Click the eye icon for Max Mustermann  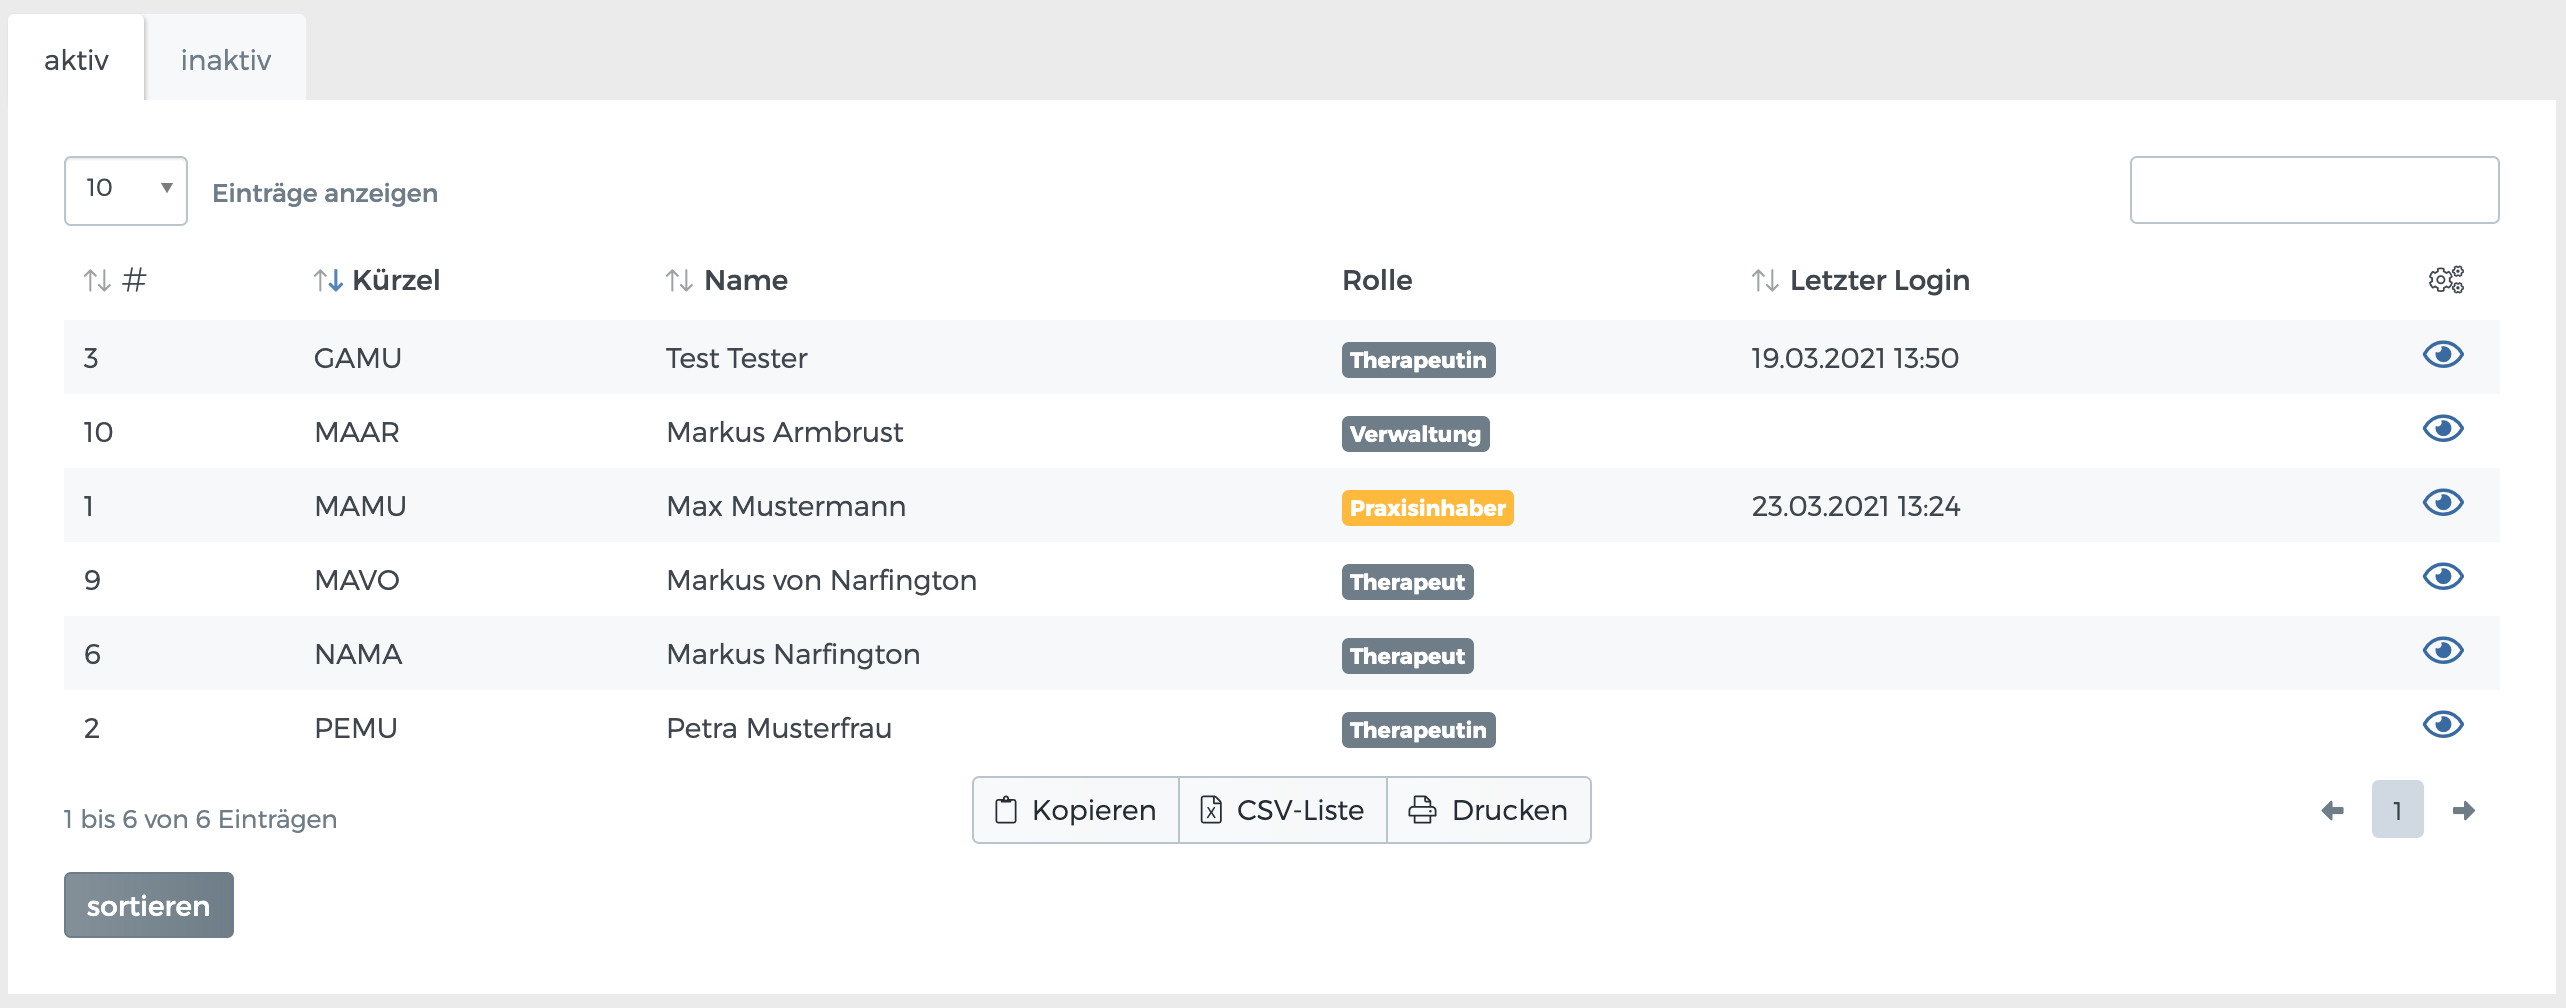2443,503
